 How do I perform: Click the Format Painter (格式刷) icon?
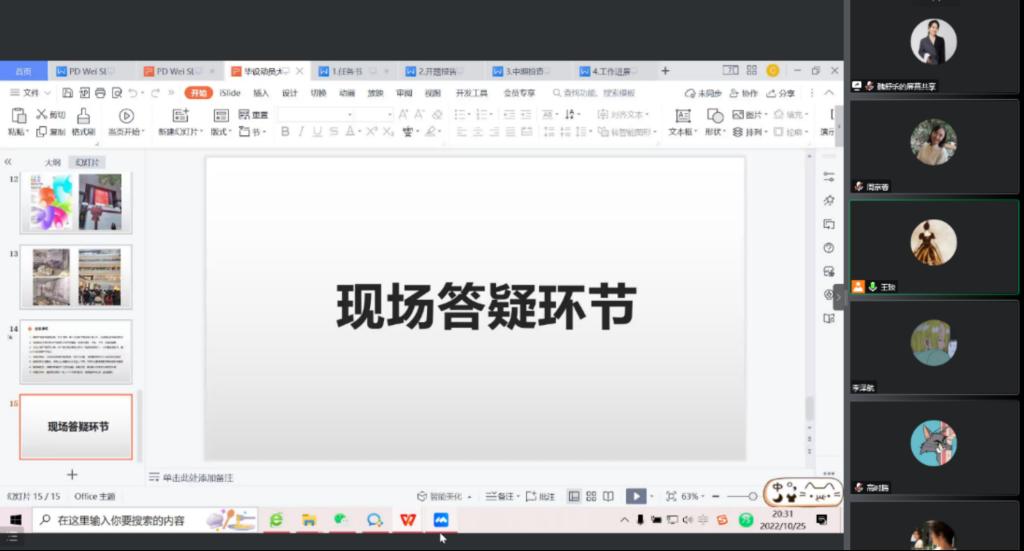pyautogui.click(x=83, y=116)
